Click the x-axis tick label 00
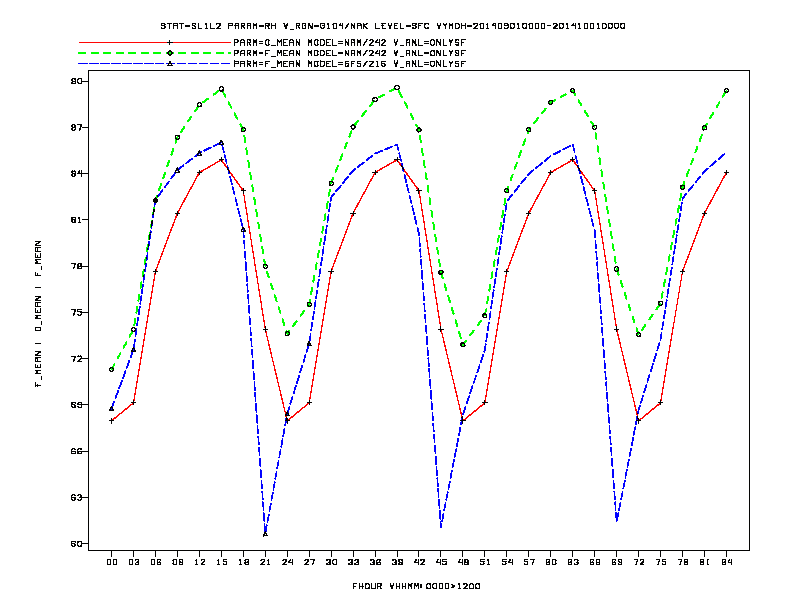 tap(112, 562)
